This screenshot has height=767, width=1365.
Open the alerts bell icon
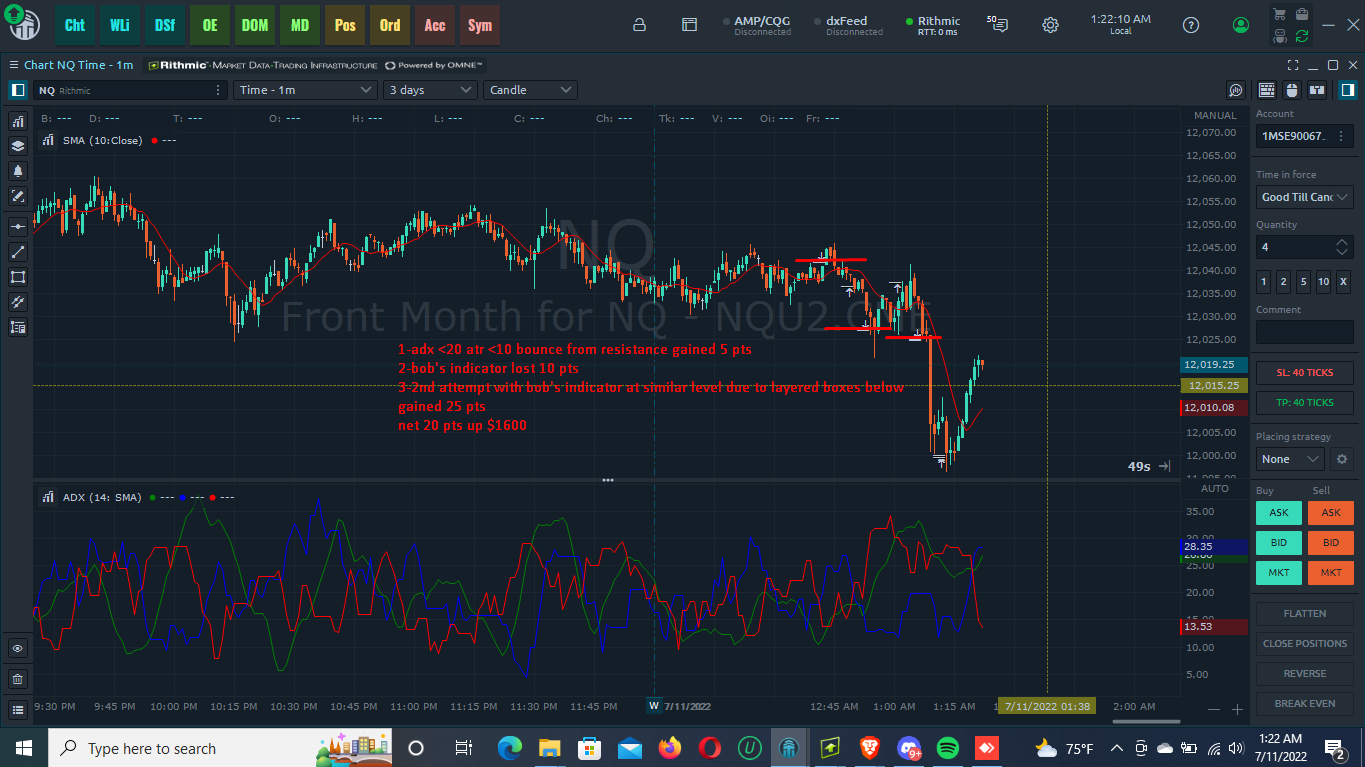pyautogui.click(x=18, y=171)
